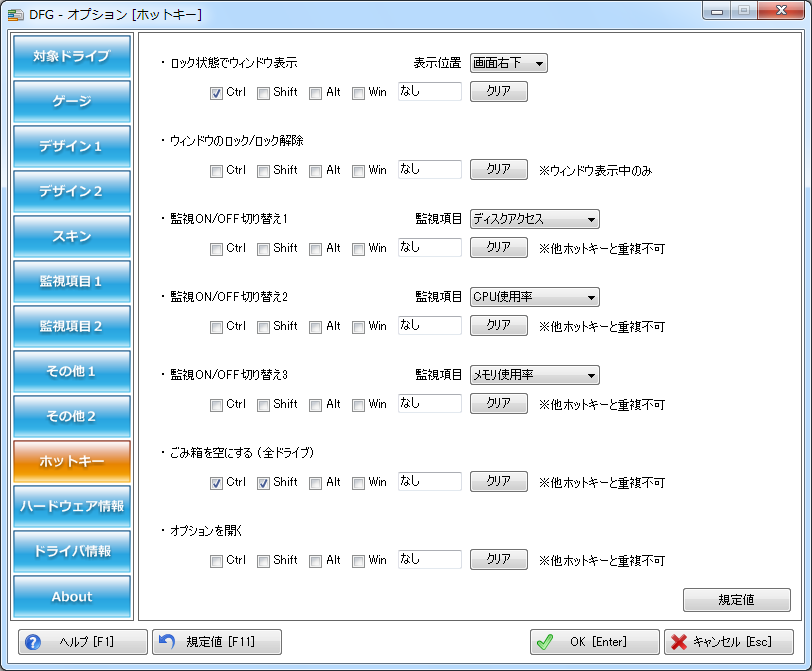Expand the ディスクアクセス monitor item dropdown
Viewport: 812px width, 671px height.
click(x=534, y=219)
